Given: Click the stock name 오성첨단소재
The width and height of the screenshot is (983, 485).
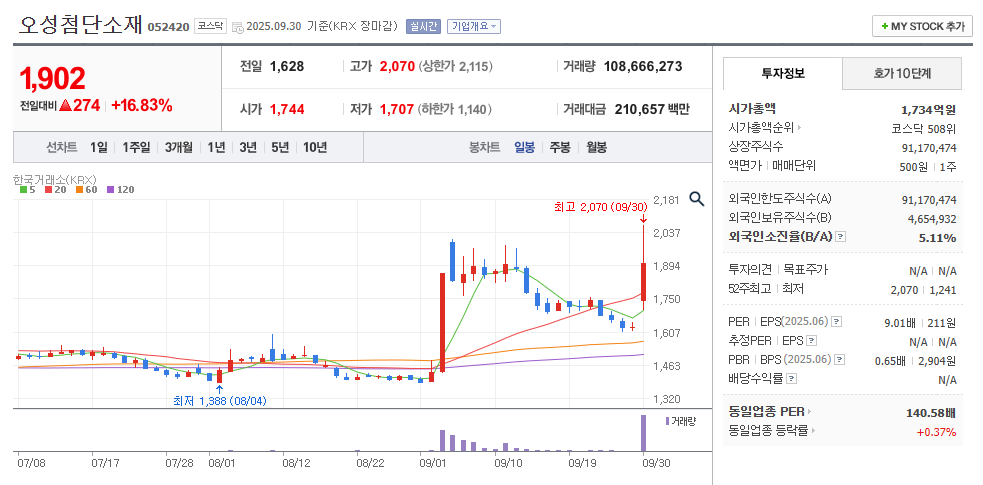Looking at the screenshot, I should pos(81,24).
